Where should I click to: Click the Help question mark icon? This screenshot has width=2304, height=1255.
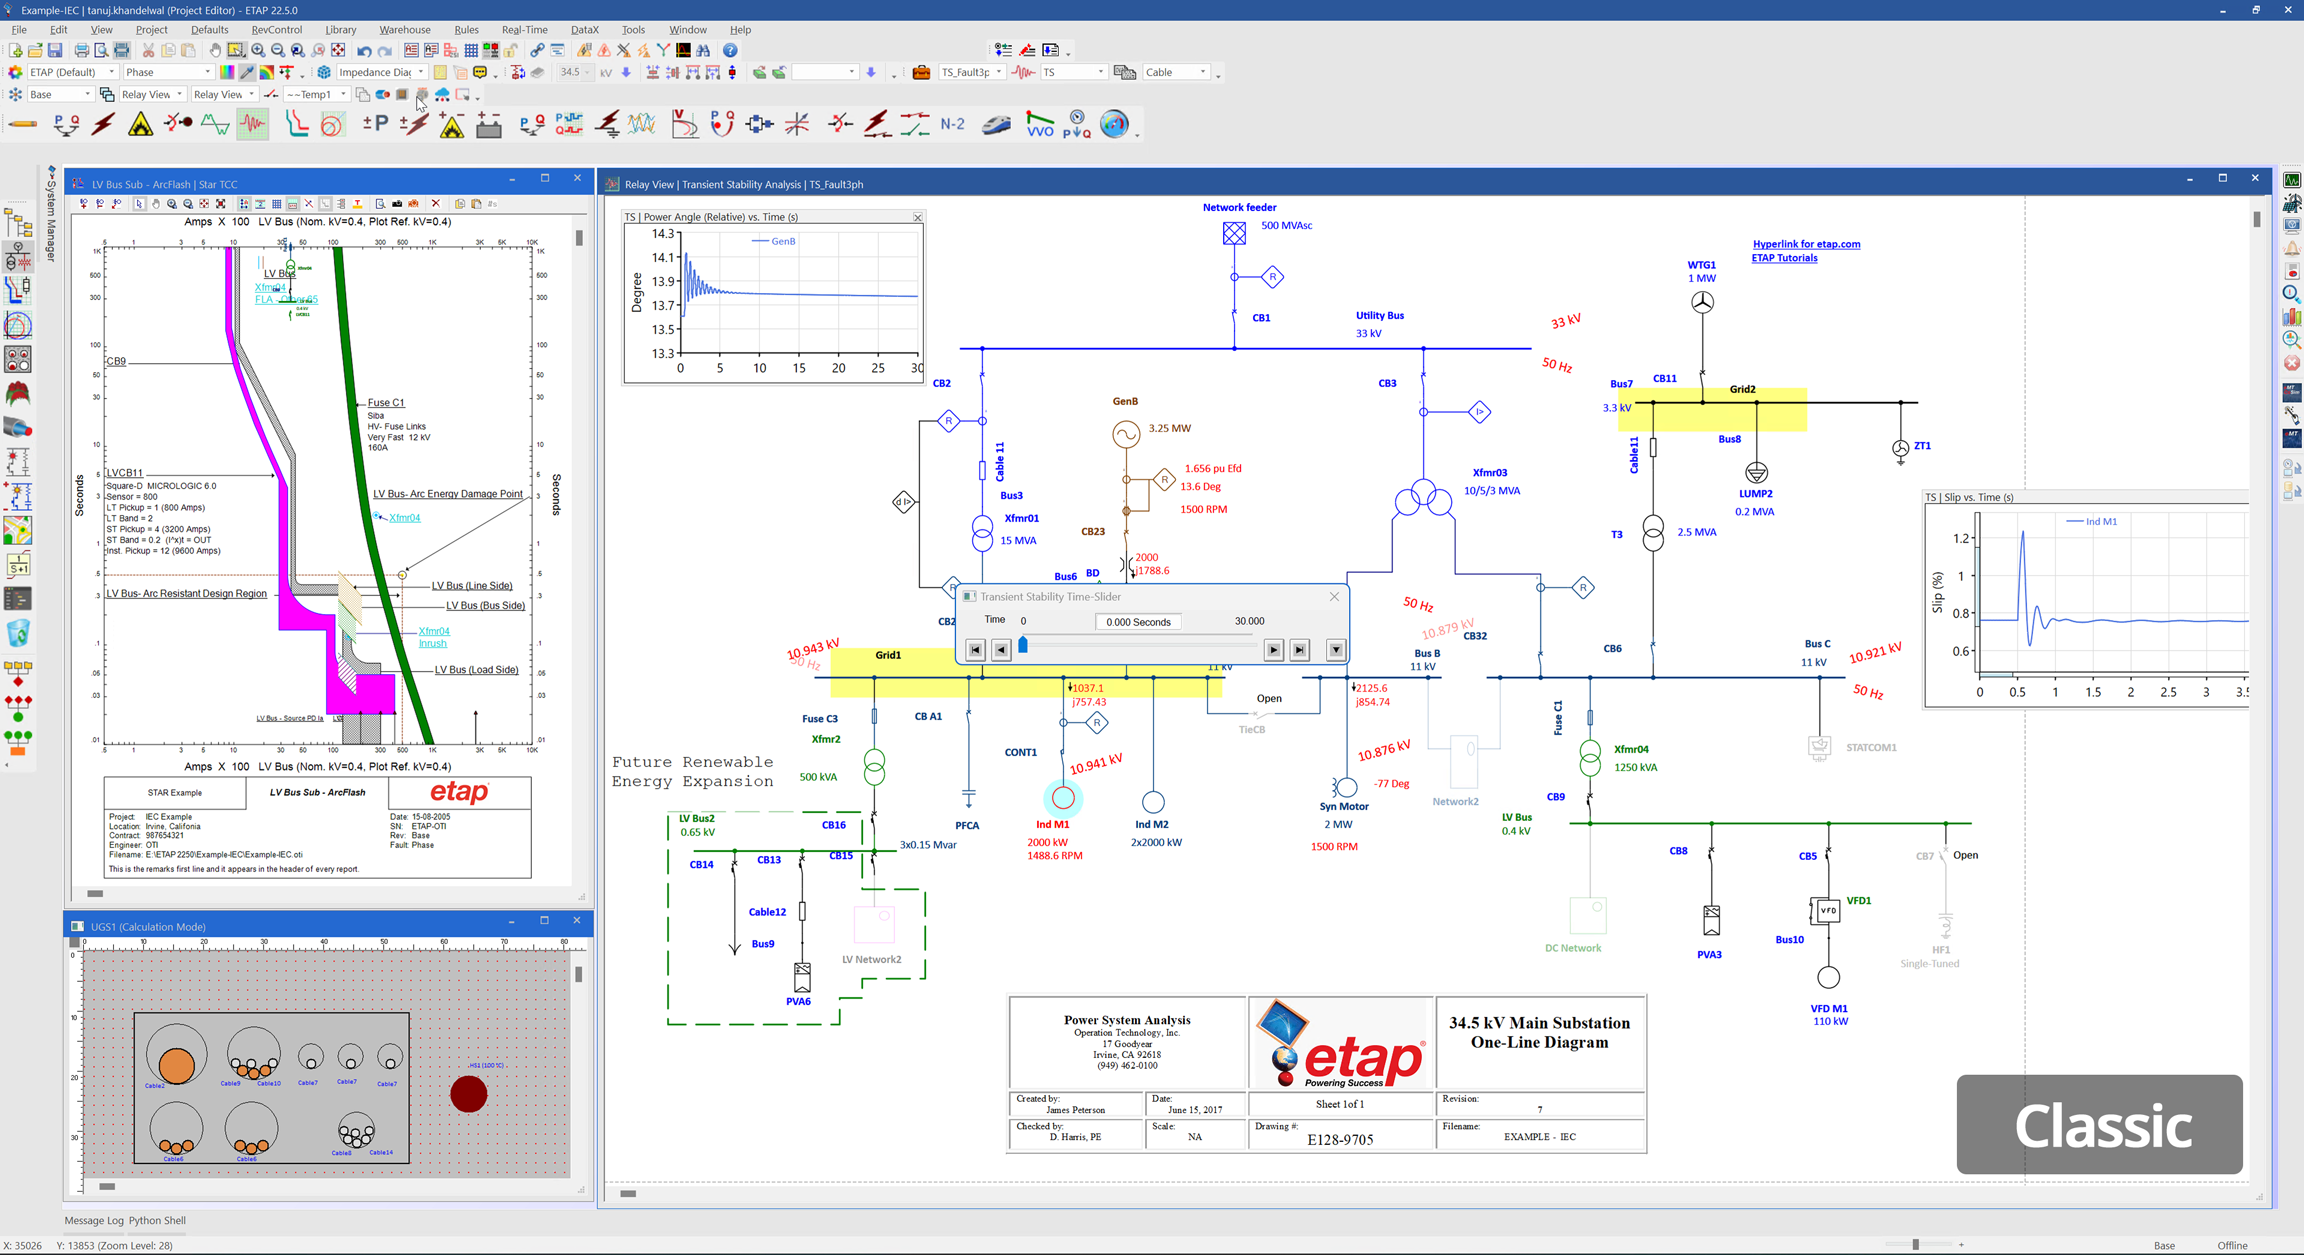[x=730, y=50]
